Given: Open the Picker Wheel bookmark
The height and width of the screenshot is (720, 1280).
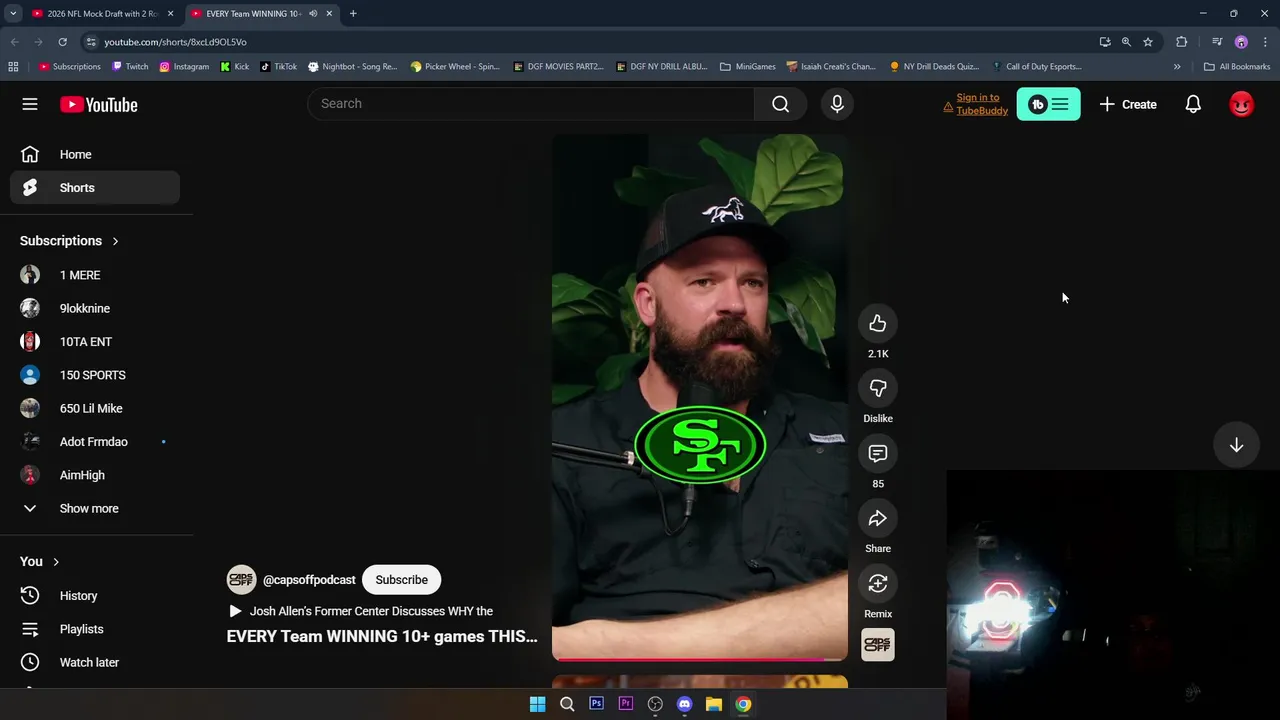Looking at the screenshot, I should click(x=454, y=67).
